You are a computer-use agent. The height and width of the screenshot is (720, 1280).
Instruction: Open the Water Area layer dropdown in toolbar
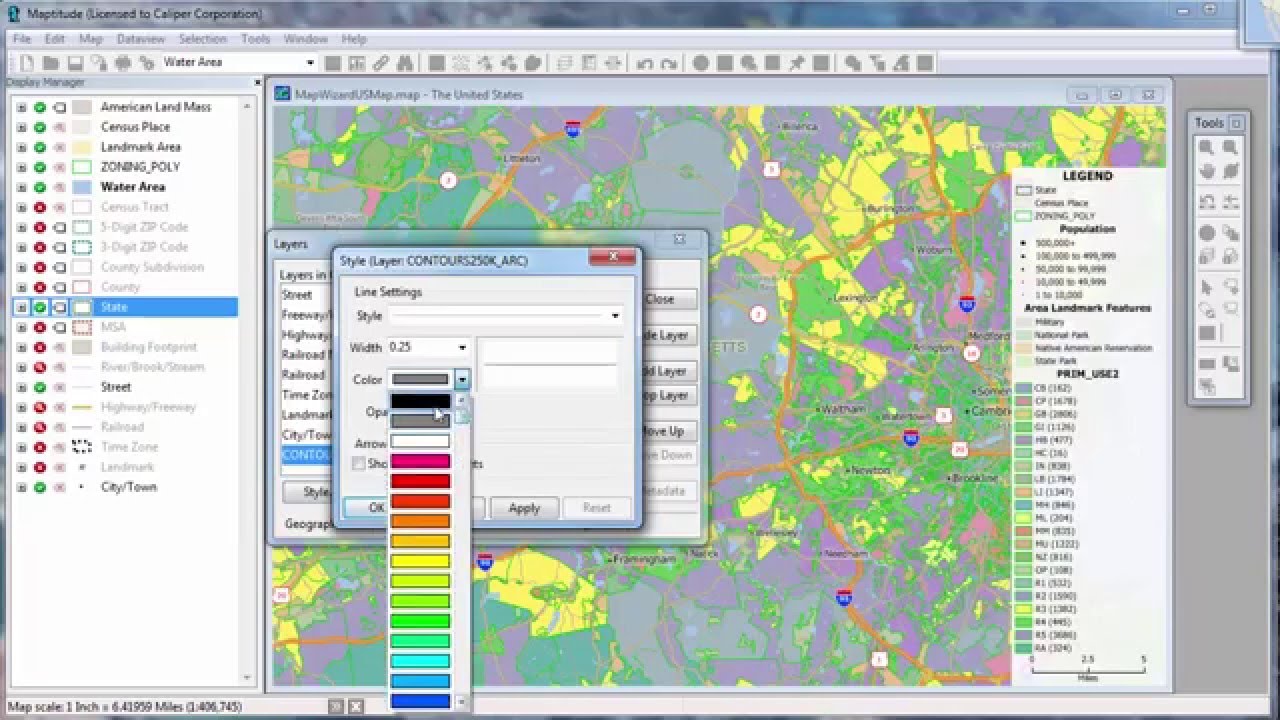(x=310, y=63)
